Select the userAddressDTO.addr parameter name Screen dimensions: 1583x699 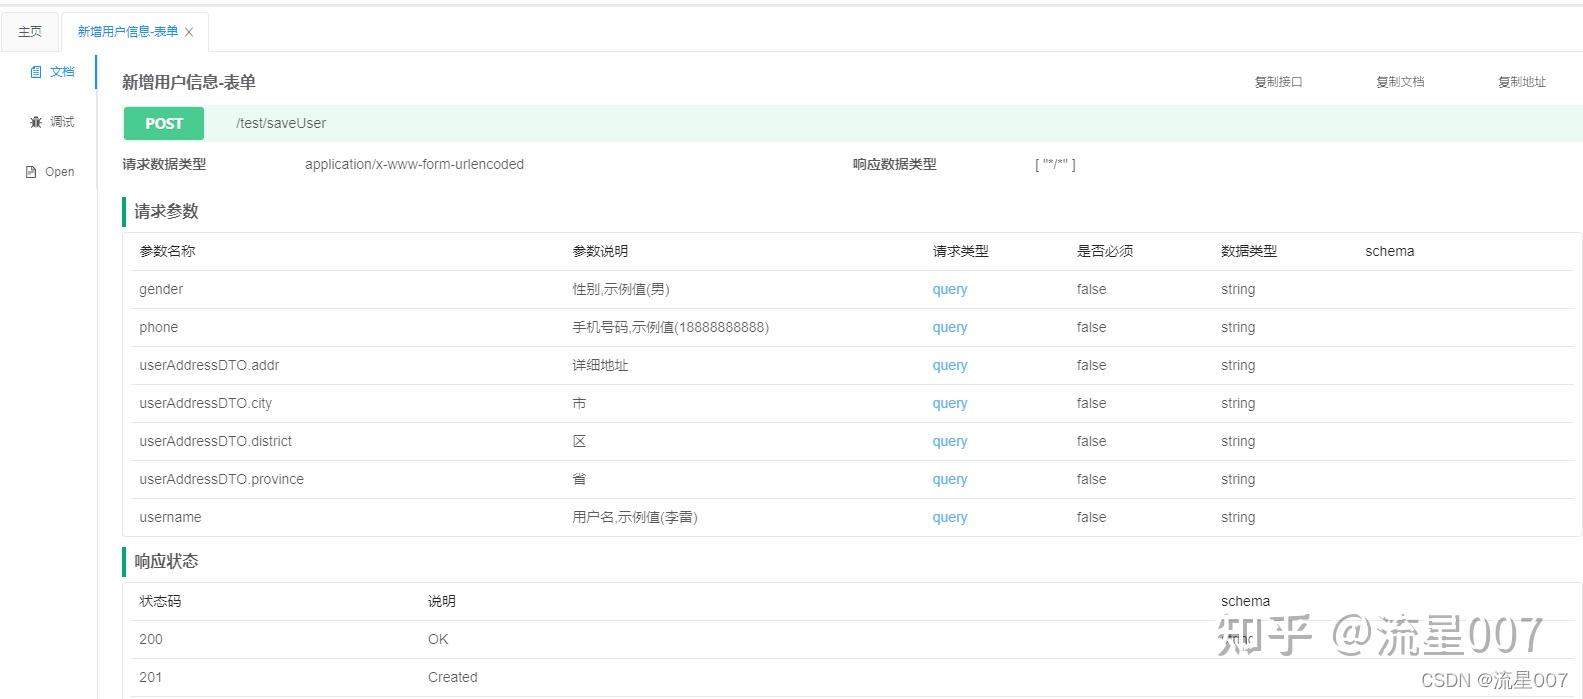click(x=209, y=365)
